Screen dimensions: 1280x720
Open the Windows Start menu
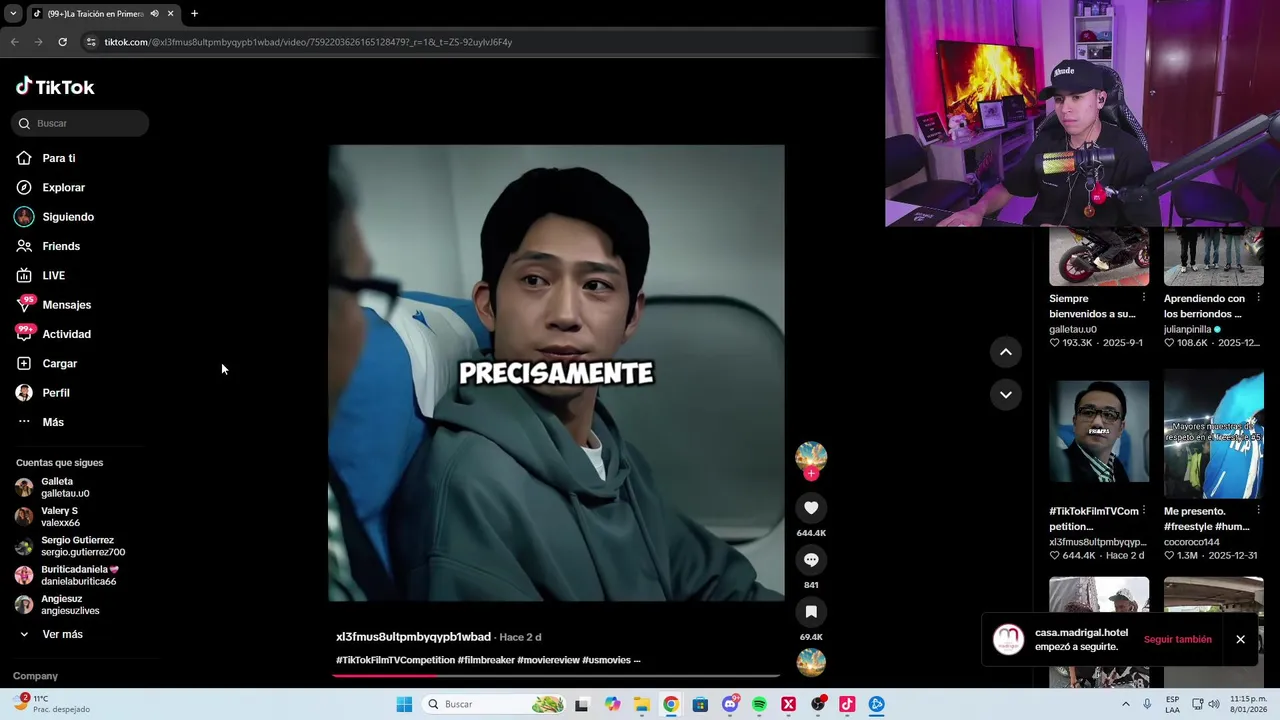click(404, 704)
